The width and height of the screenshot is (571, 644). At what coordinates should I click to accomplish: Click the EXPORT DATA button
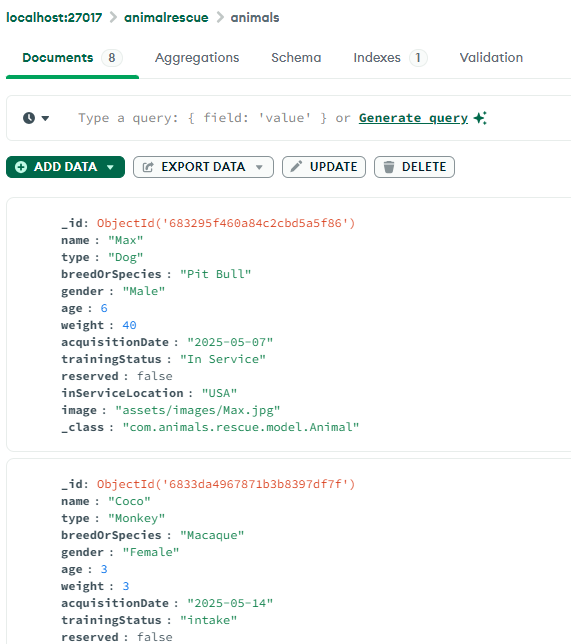coord(203,167)
